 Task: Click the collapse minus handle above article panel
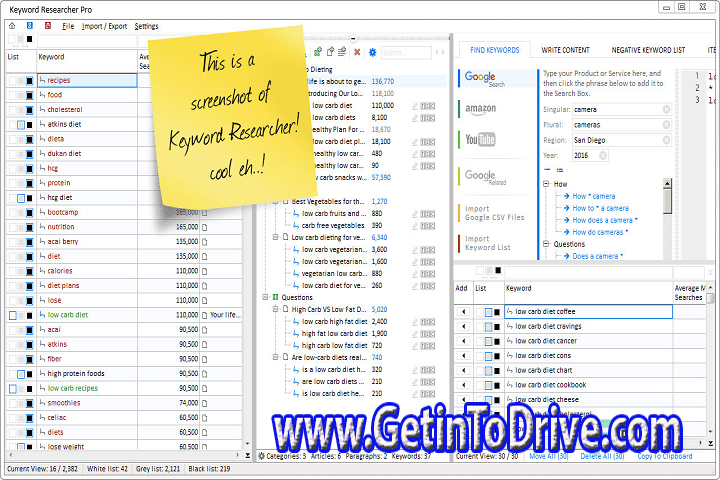(353, 38)
